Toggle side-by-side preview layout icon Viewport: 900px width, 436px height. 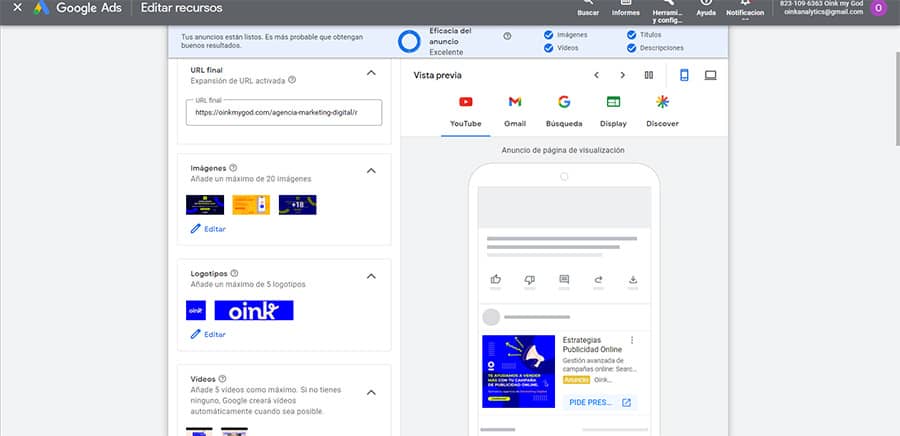(649, 75)
